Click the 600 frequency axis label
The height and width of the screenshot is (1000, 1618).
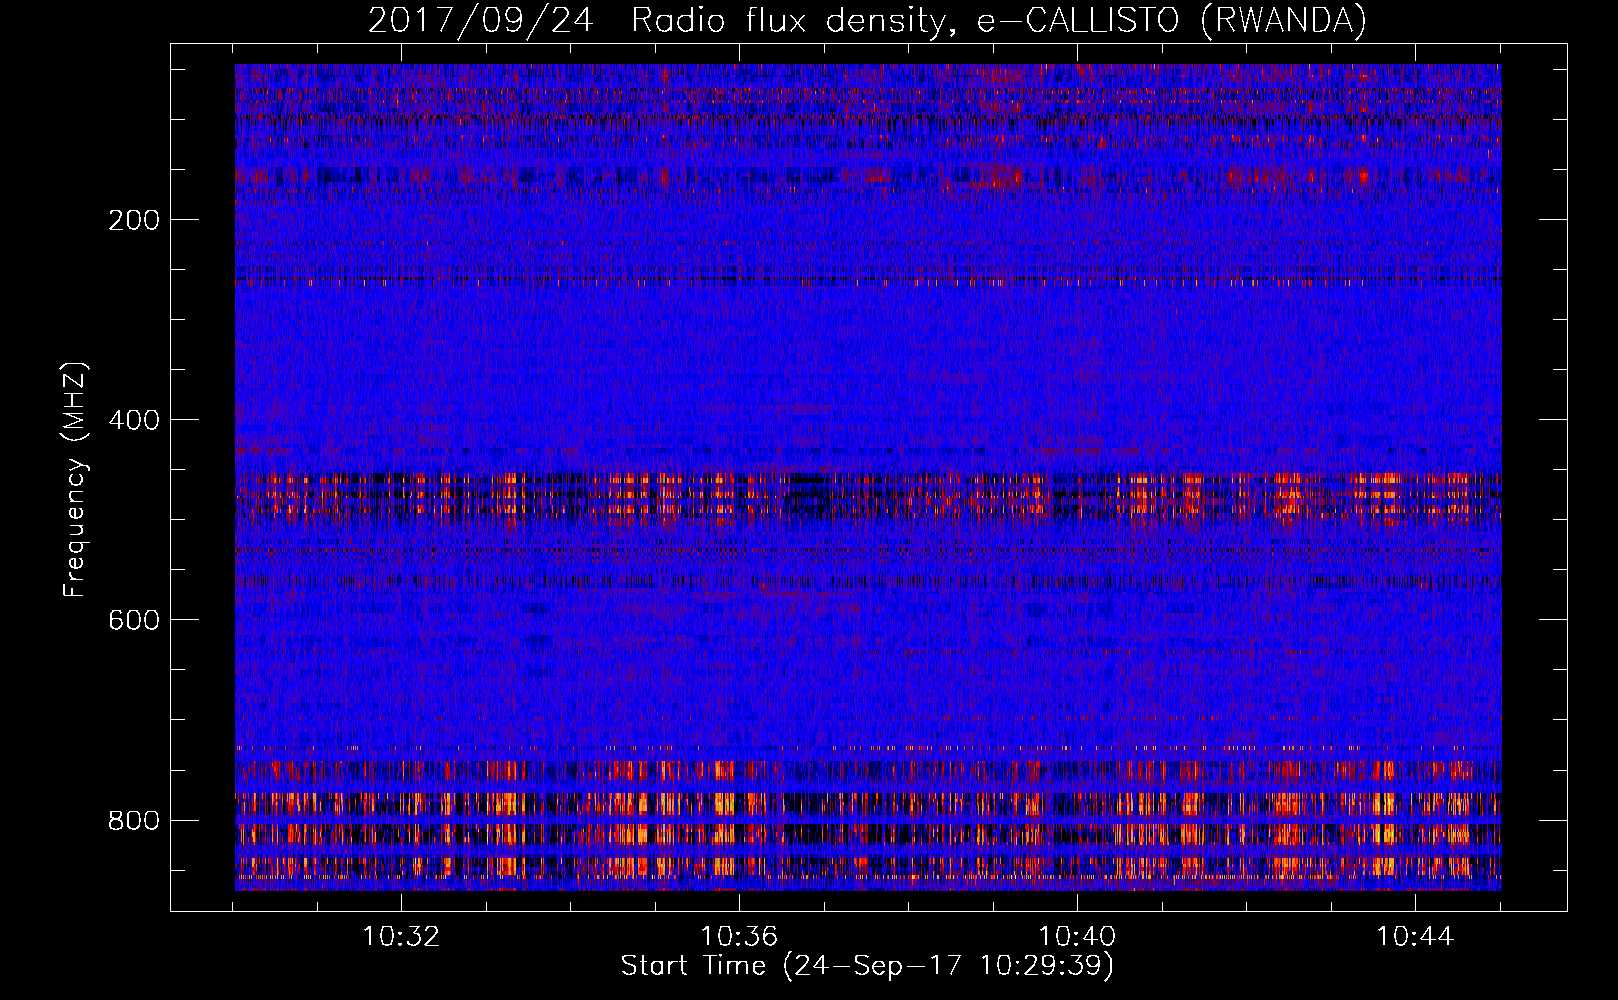click(x=134, y=620)
